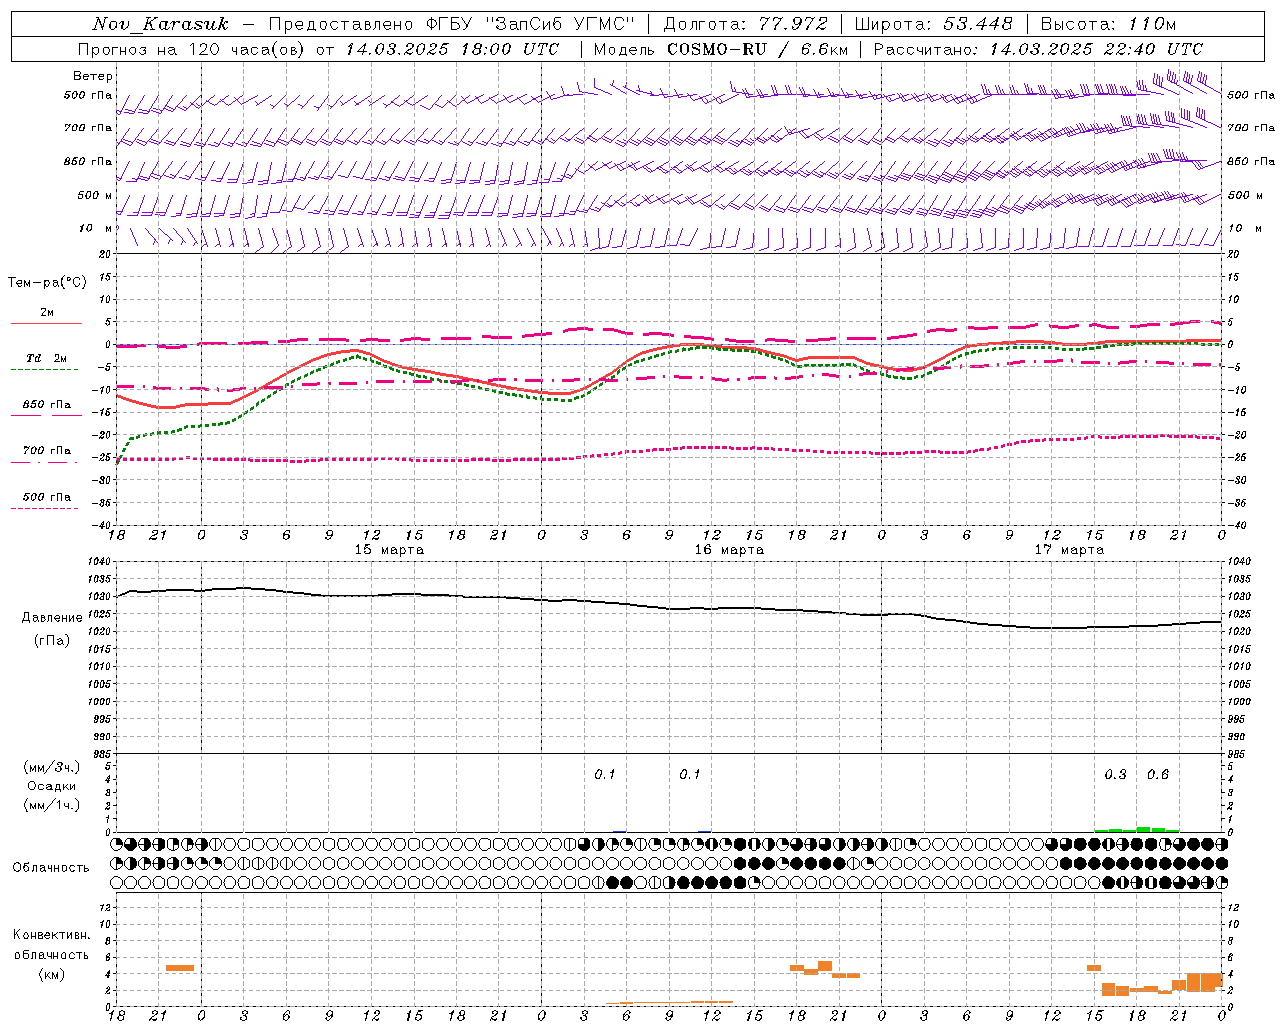Image resolution: width=1280 pixels, height=1024 pixels.
Task: Click the 15 марта date label
Action: coord(389,550)
